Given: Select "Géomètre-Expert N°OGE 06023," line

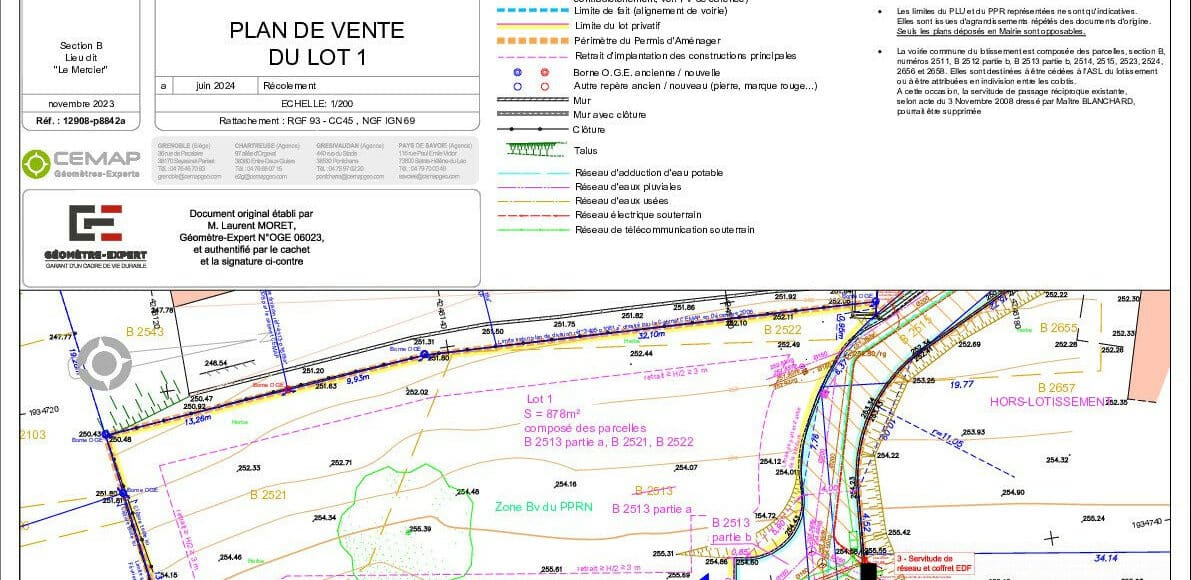Looking at the screenshot, I should [251, 238].
